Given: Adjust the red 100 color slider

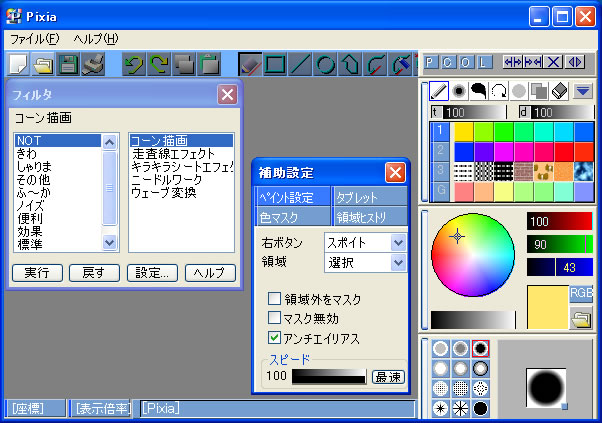Looking at the screenshot, I should (x=559, y=221).
